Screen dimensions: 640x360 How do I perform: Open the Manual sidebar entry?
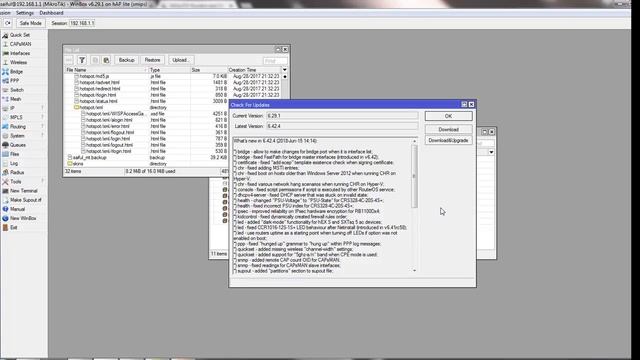point(17,209)
